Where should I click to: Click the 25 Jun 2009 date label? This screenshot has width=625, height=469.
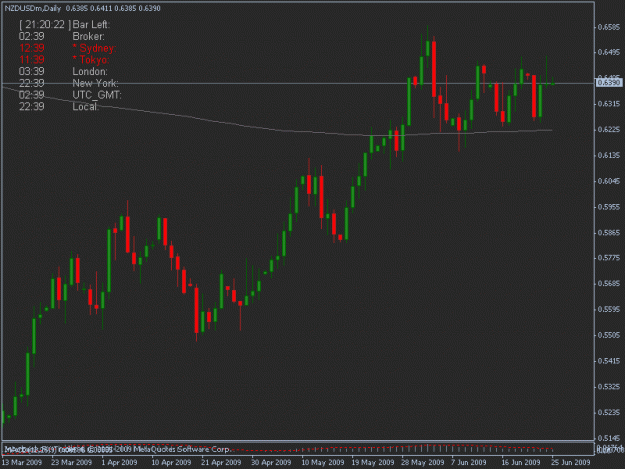tap(570, 462)
